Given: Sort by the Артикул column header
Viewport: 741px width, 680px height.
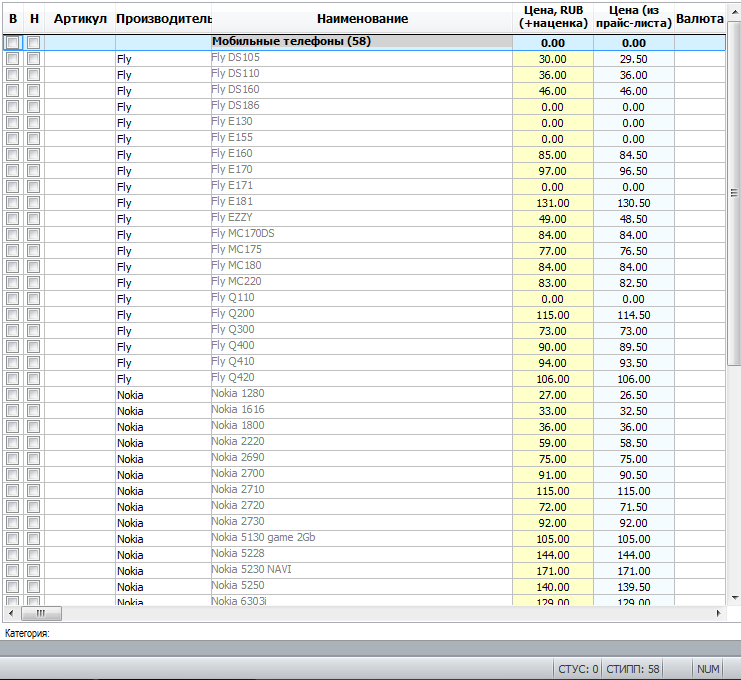Looking at the screenshot, I should pos(80,19).
